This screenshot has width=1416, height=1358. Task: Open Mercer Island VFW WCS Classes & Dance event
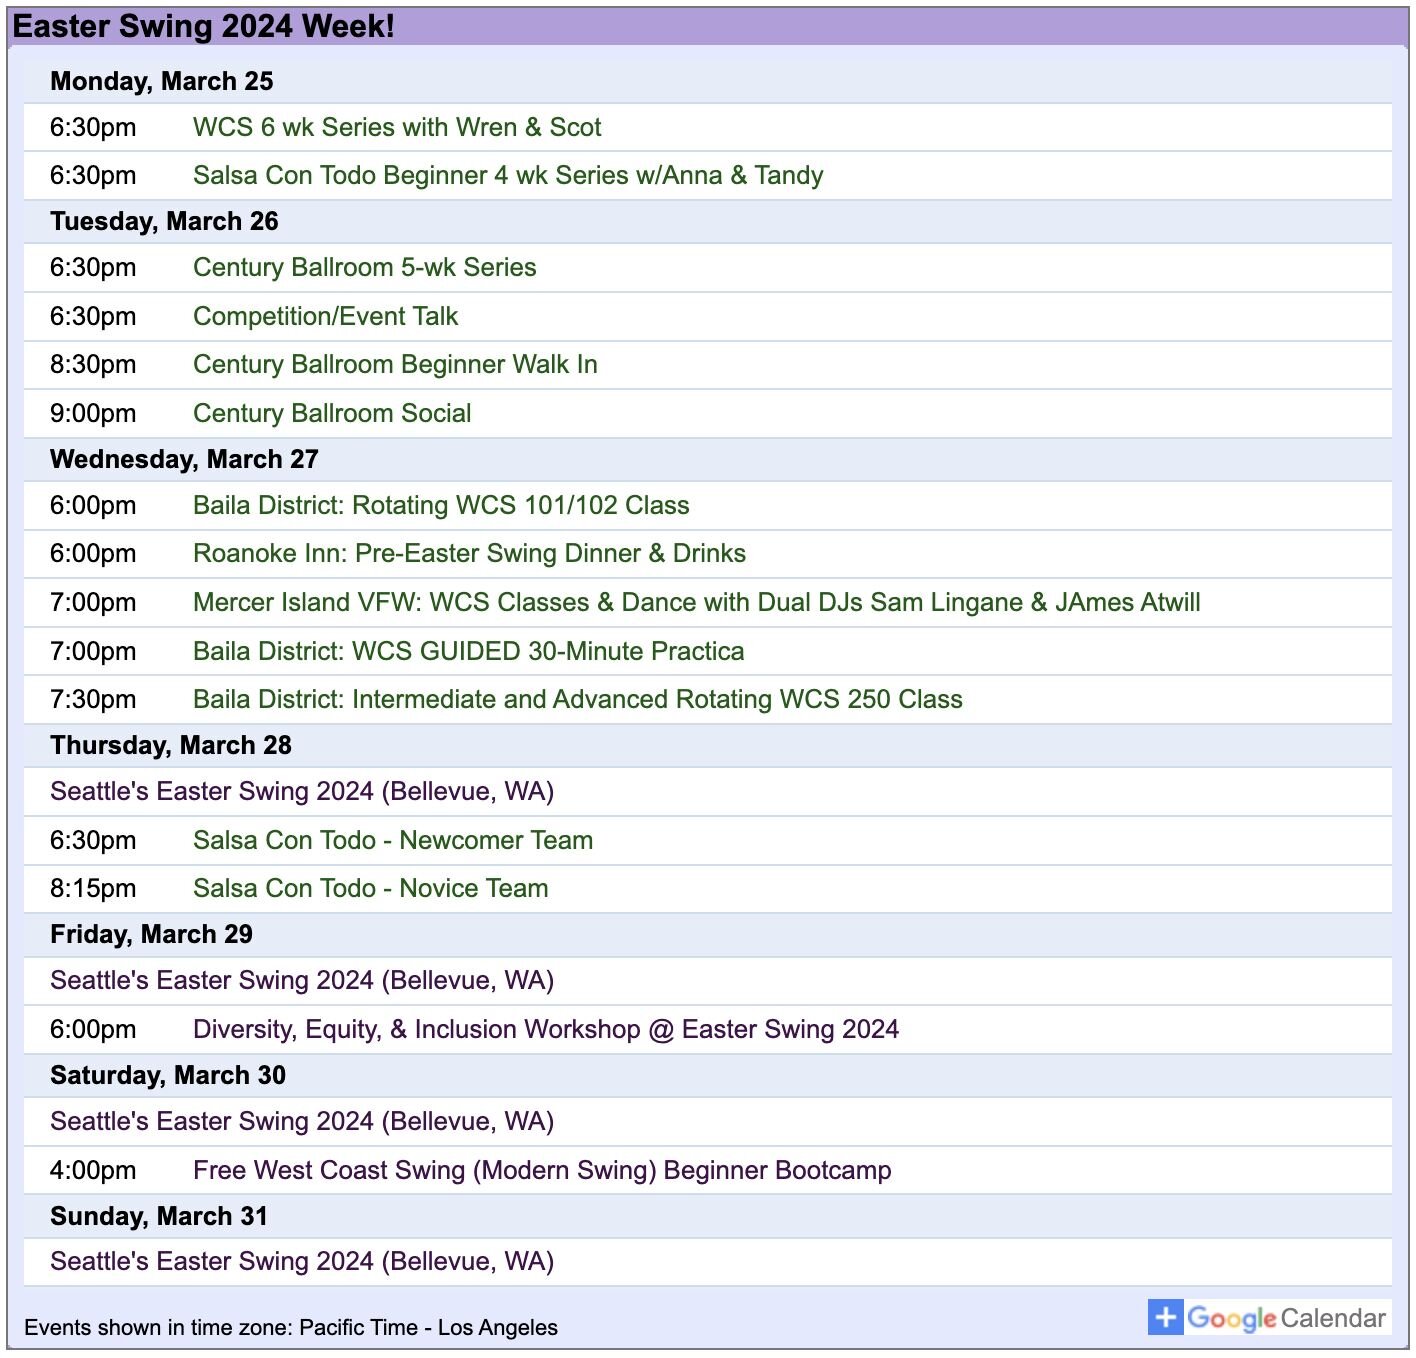click(697, 602)
